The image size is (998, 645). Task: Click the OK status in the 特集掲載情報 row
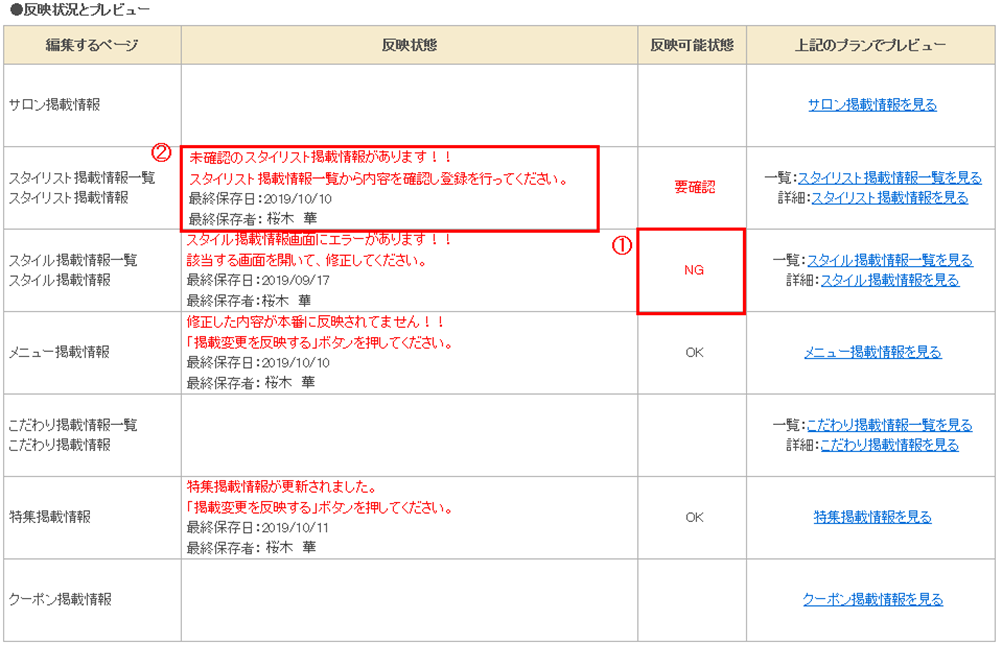(x=694, y=517)
